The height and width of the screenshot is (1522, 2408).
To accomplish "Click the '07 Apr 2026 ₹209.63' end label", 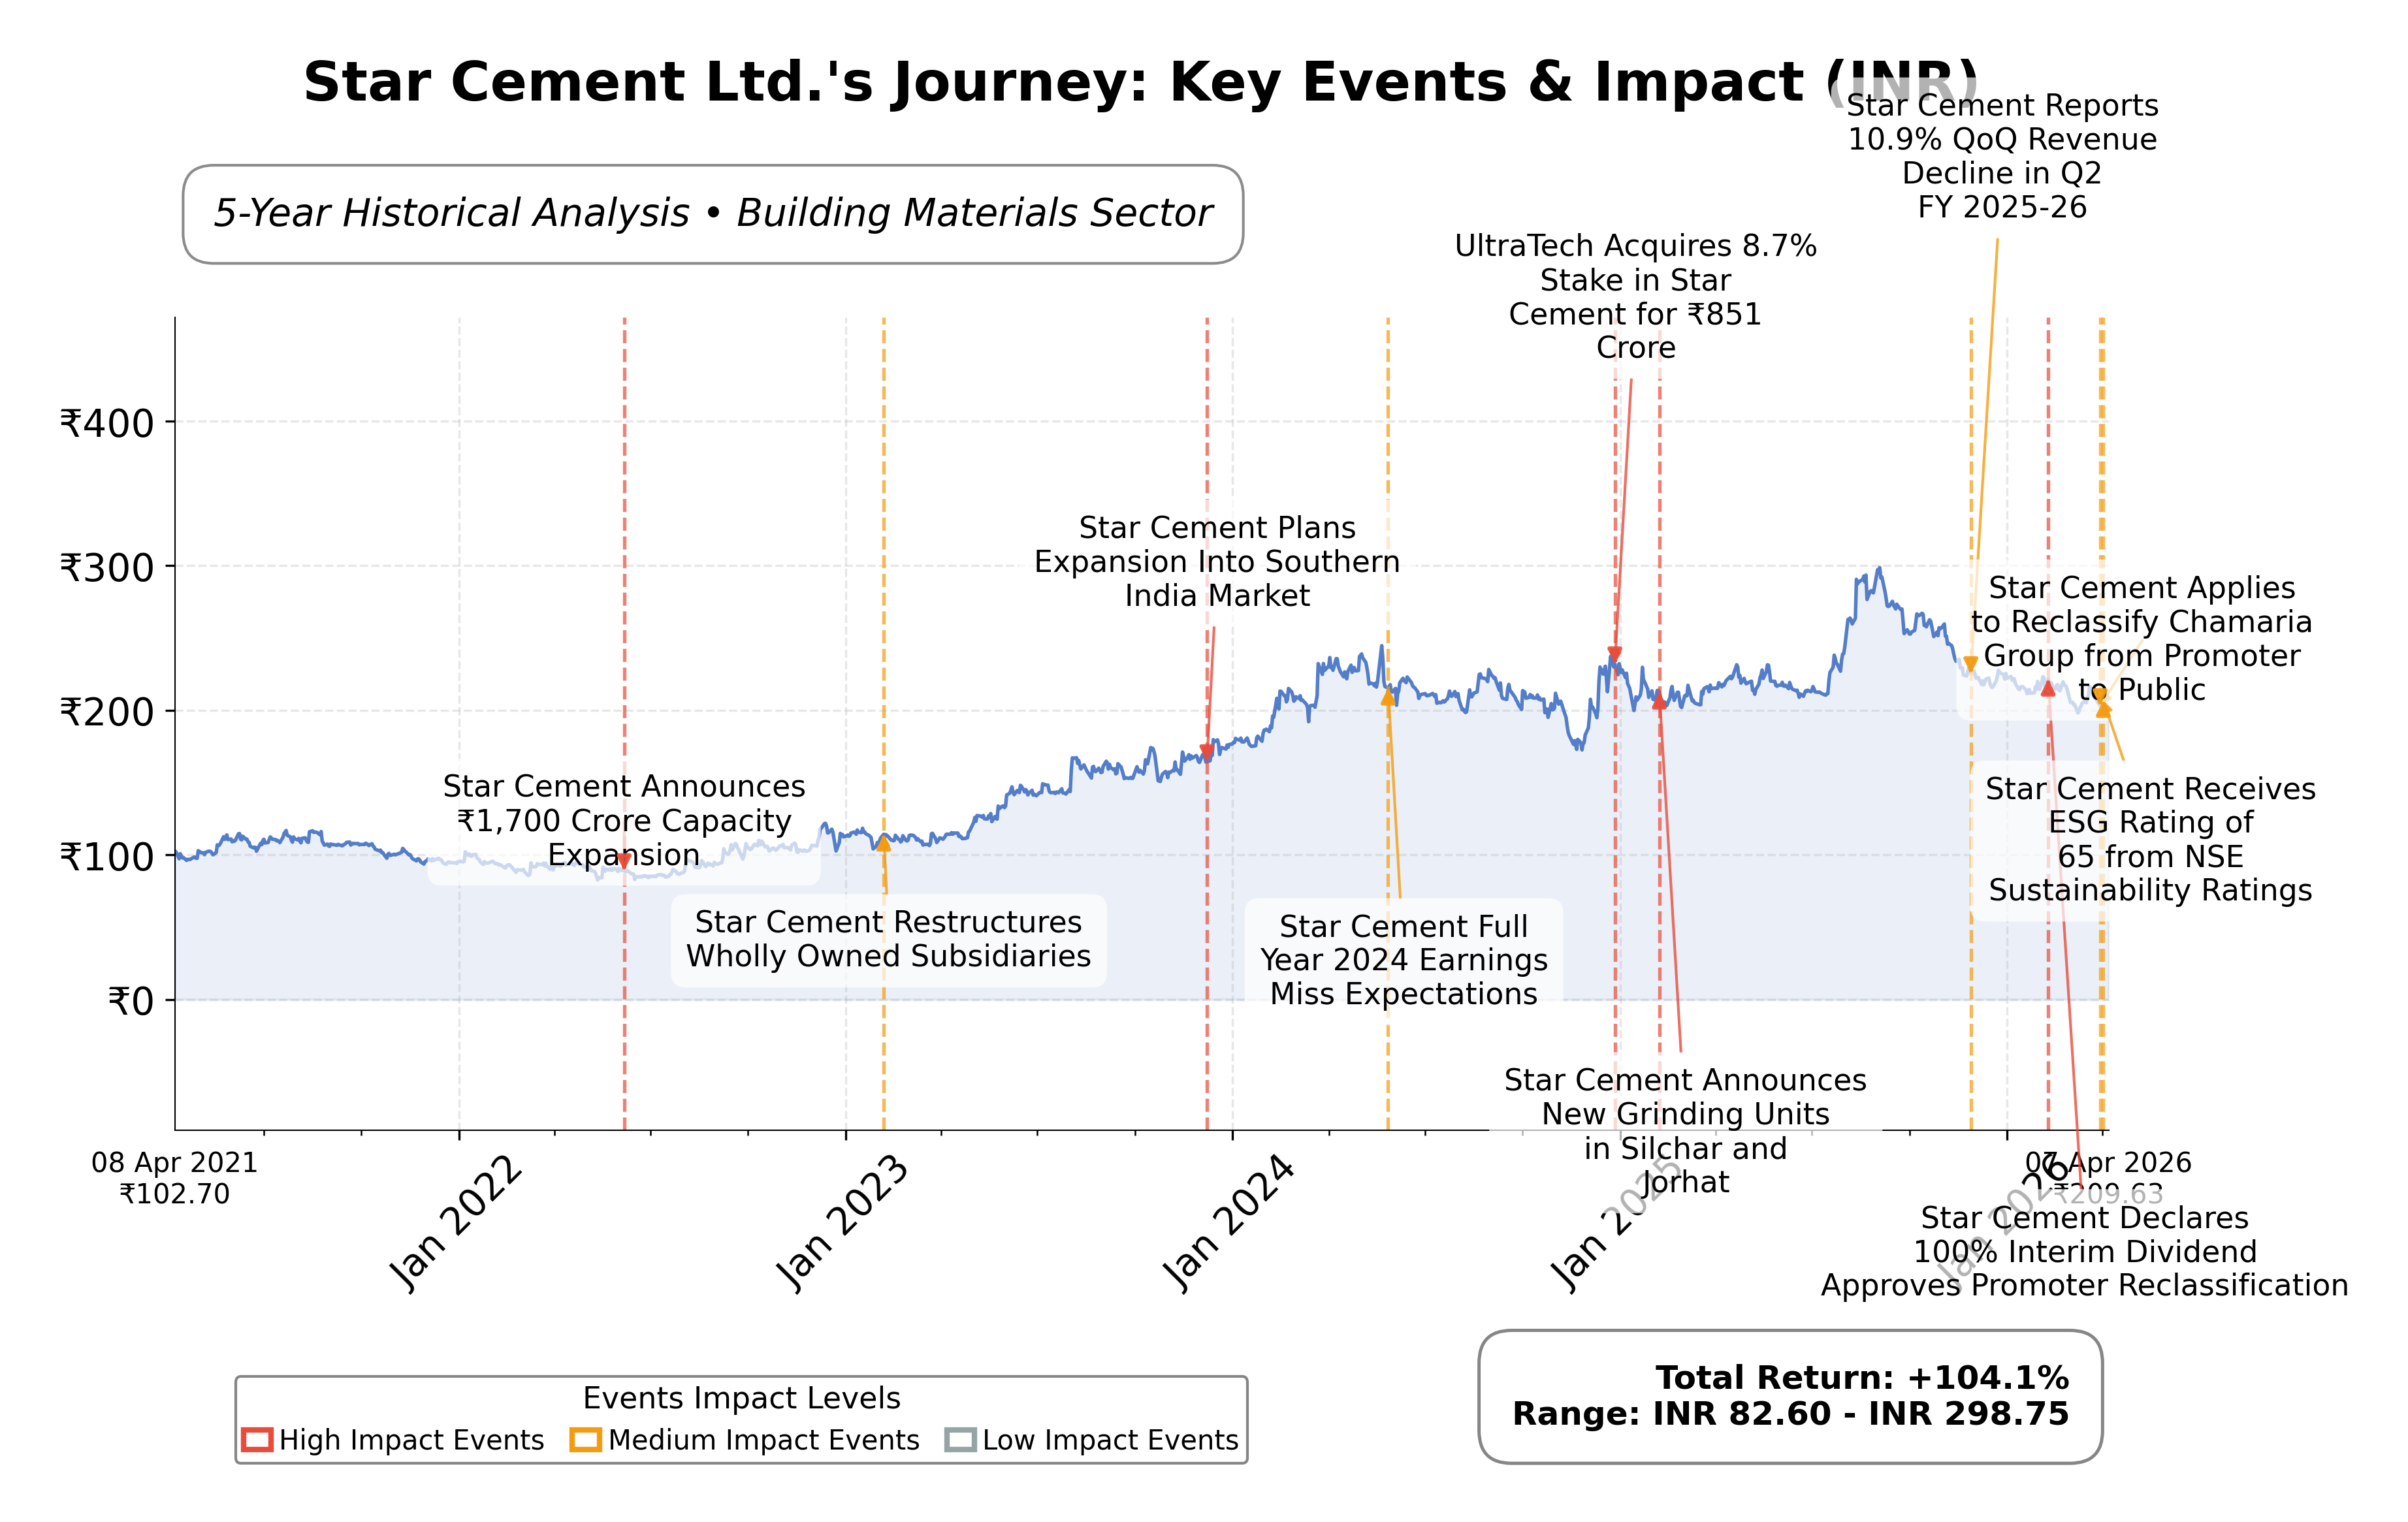I will (2108, 1178).
